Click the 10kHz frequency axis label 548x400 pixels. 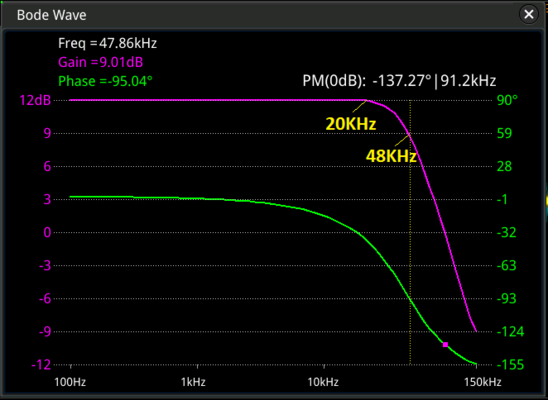pos(323,382)
